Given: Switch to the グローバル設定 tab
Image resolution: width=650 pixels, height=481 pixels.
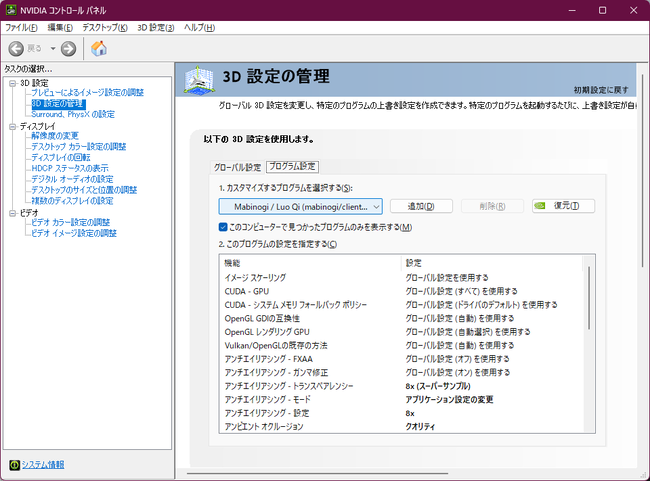Looking at the screenshot, I should pyautogui.click(x=237, y=167).
